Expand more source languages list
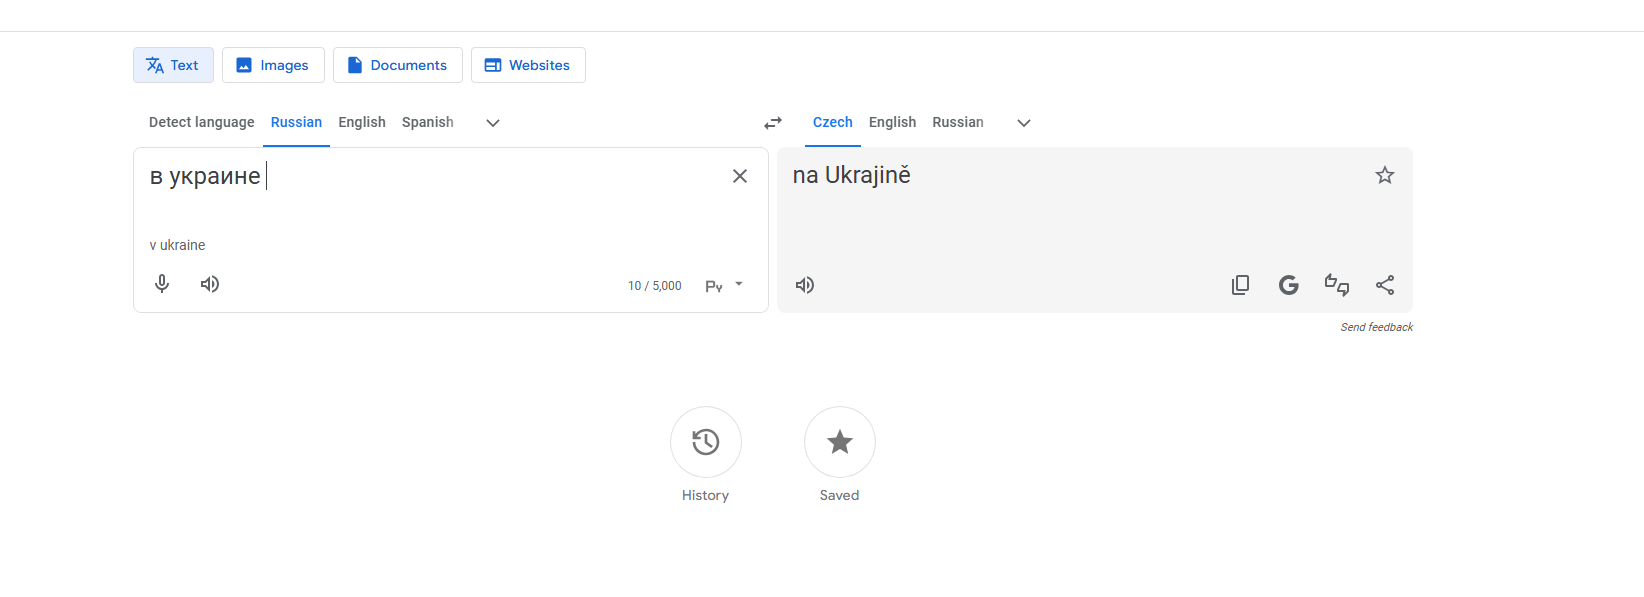This screenshot has height=597, width=1644. point(493,123)
